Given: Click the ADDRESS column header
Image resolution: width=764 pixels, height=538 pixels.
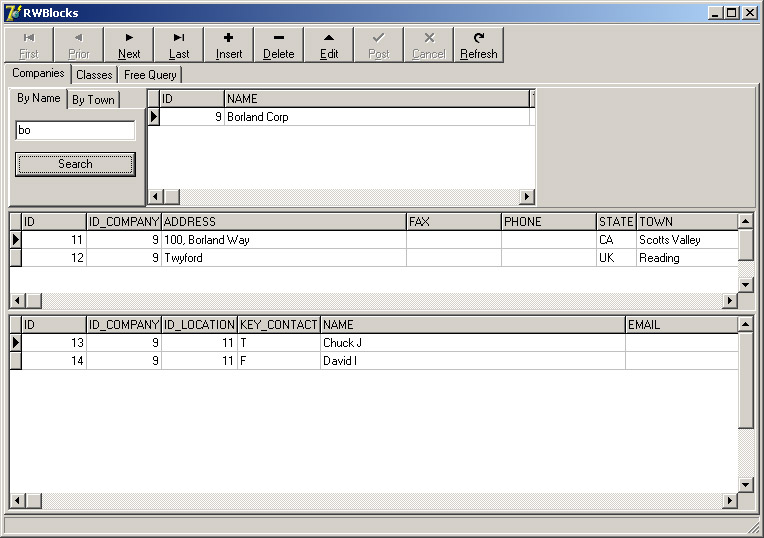Looking at the screenshot, I should pyautogui.click(x=283, y=222).
